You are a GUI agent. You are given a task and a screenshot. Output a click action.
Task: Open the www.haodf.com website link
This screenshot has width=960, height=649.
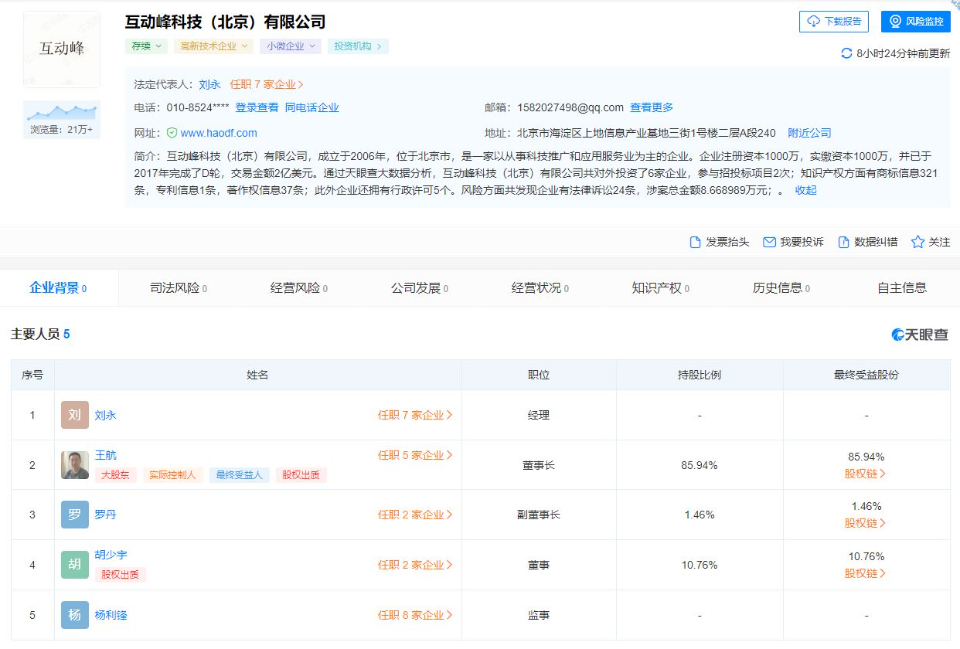219,133
